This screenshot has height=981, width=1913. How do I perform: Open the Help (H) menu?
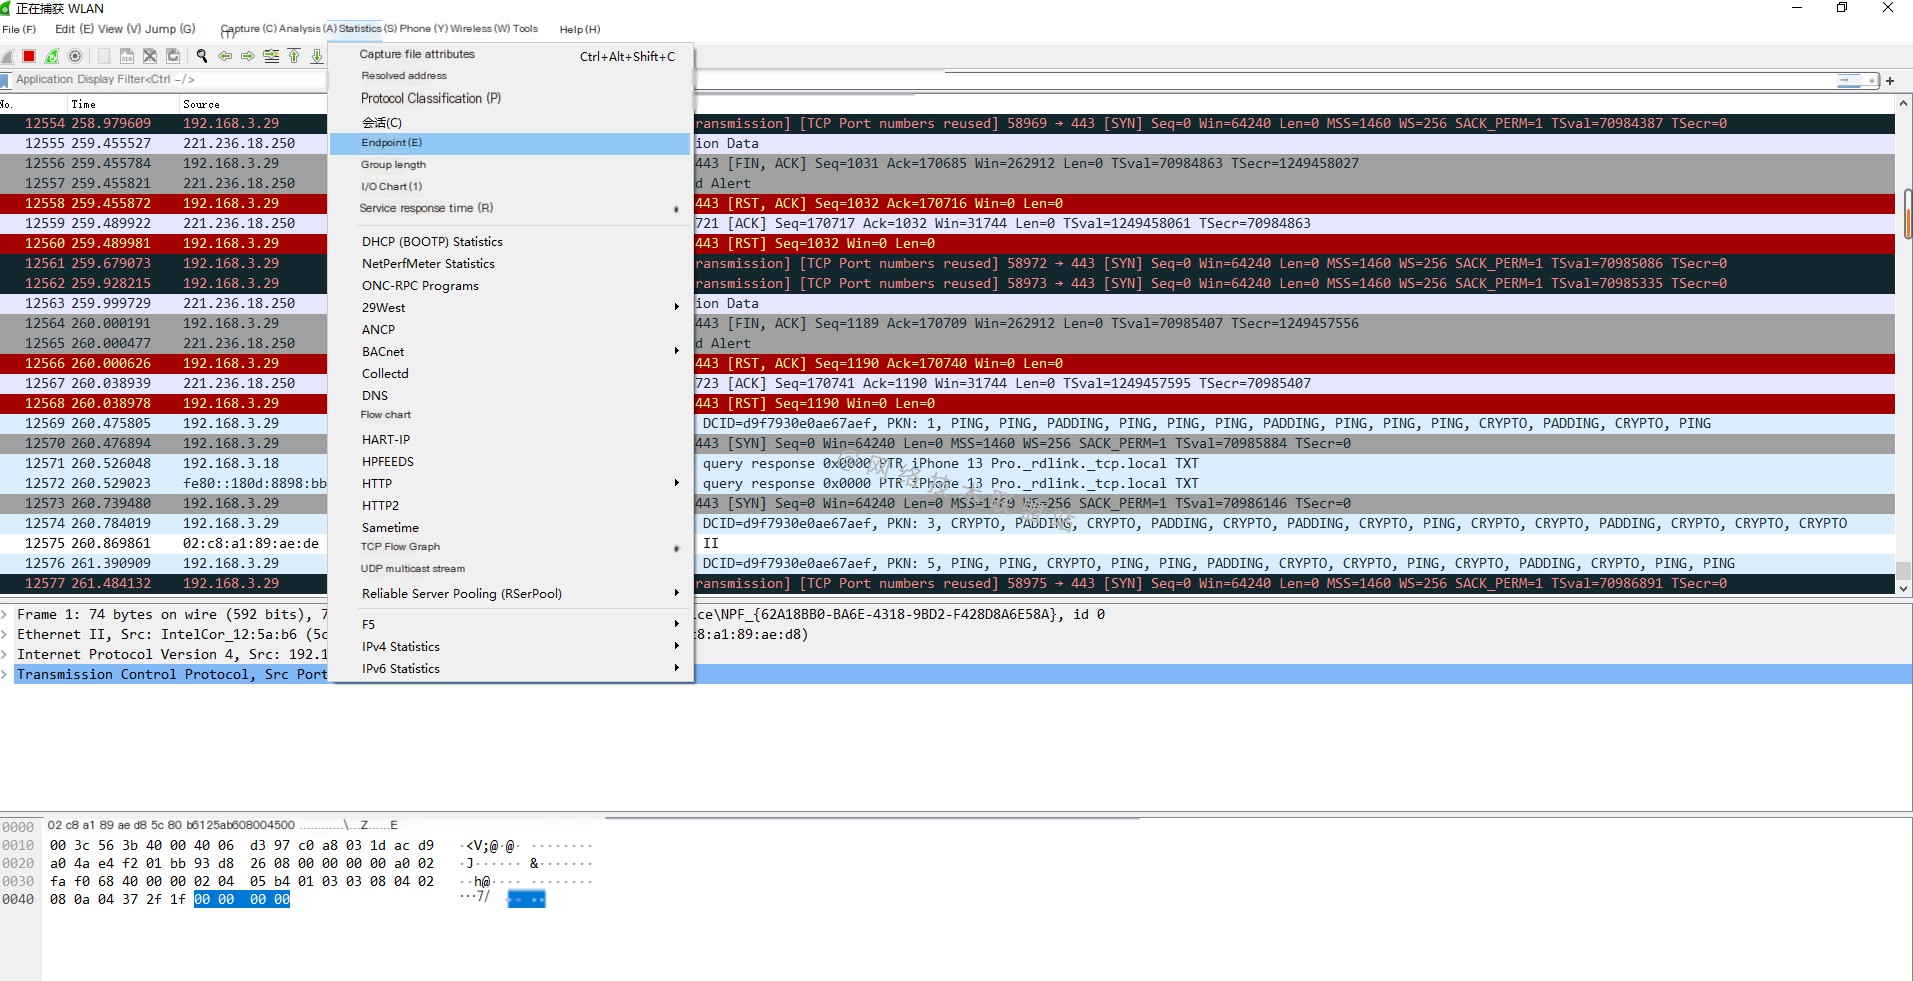click(580, 29)
